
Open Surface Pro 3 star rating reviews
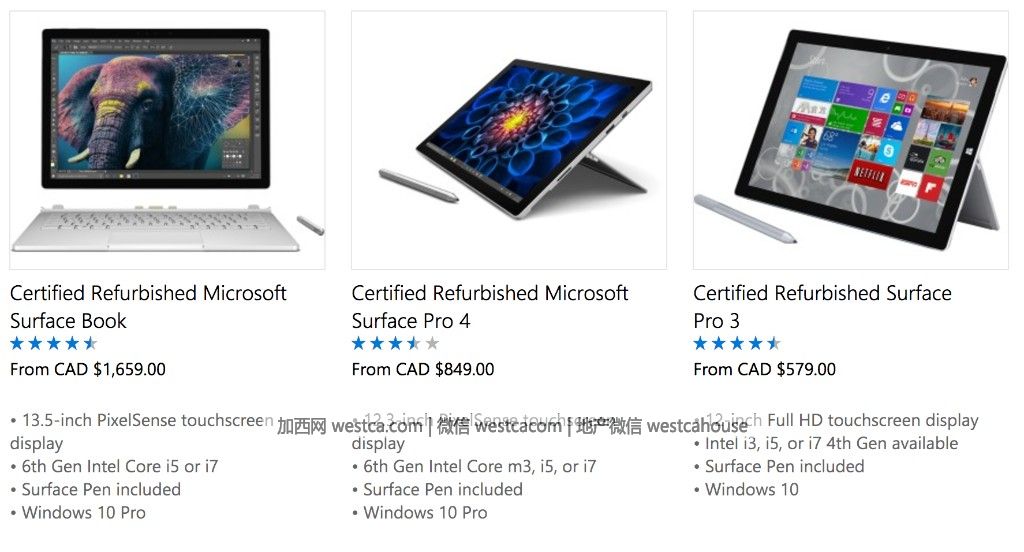point(737,343)
